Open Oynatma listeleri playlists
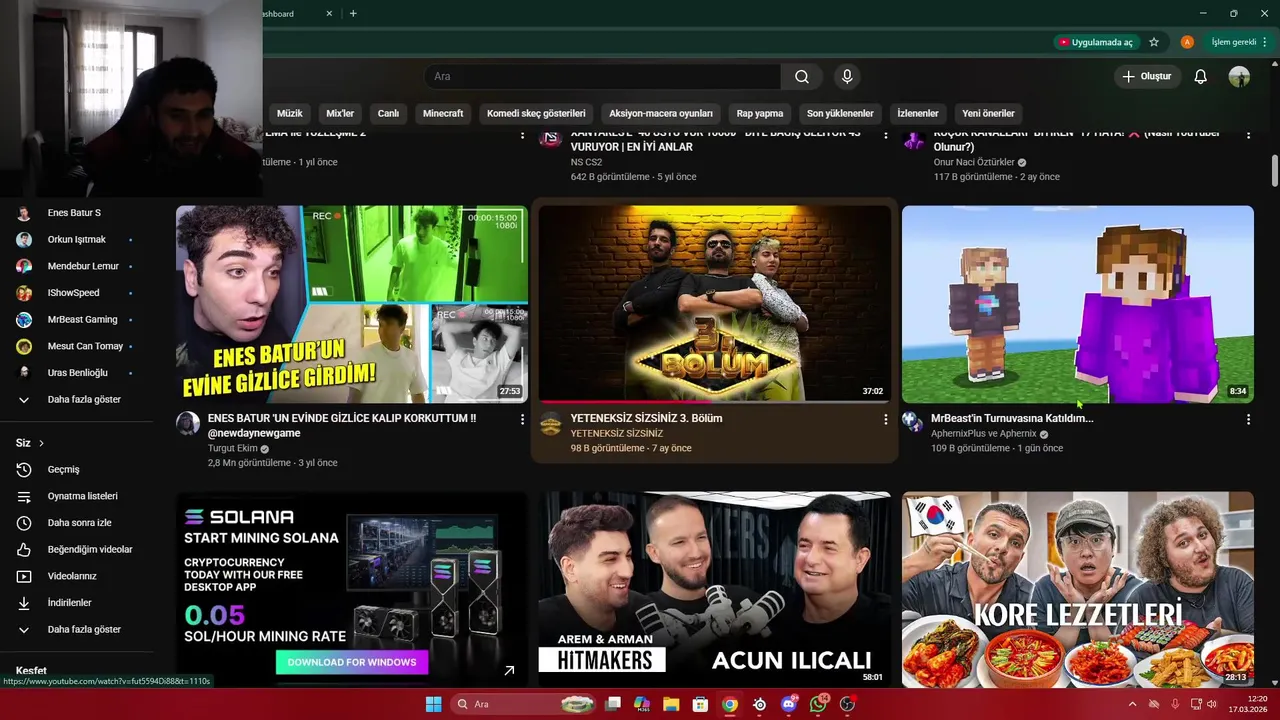The image size is (1280, 720). point(80,496)
